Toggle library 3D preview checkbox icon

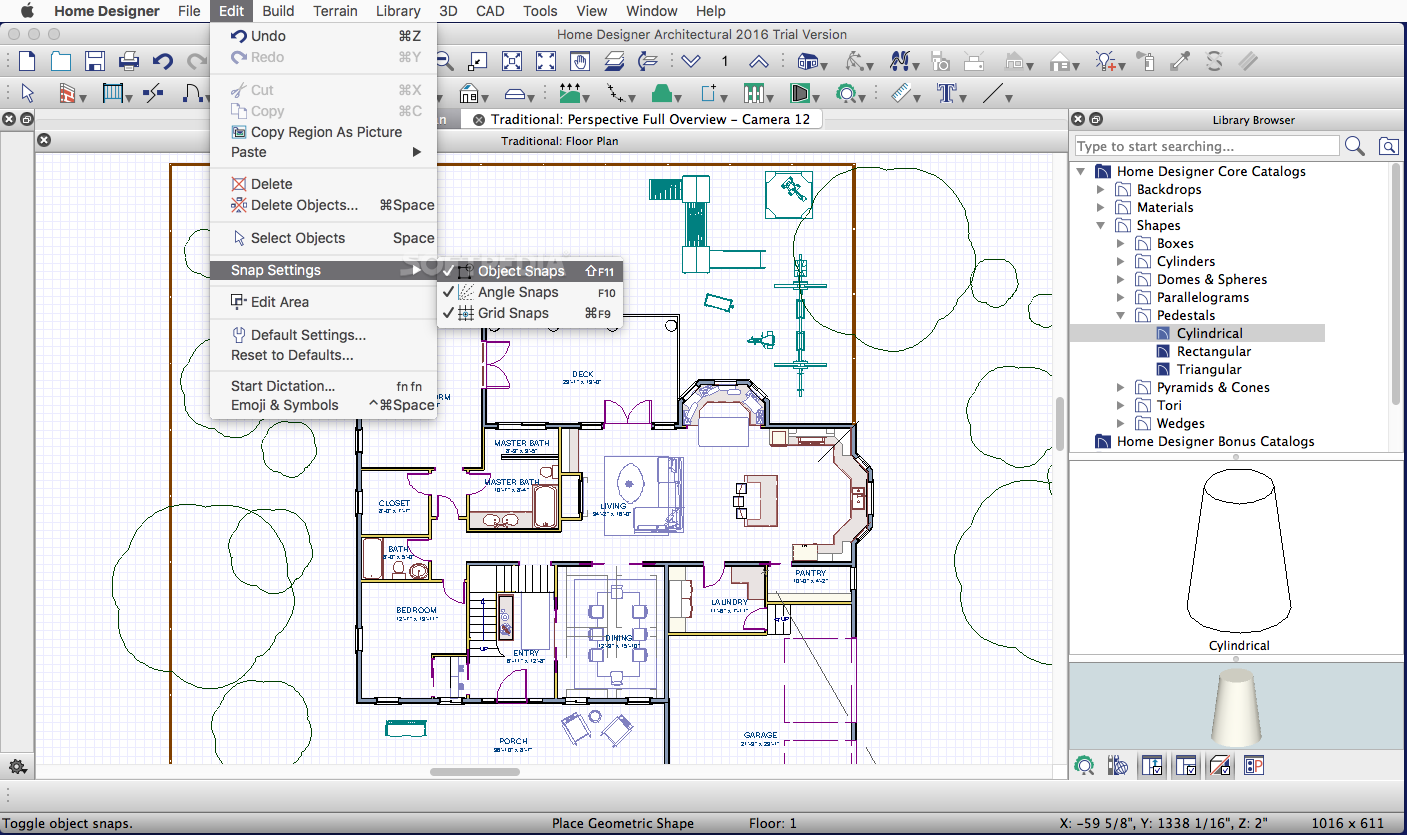click(x=1220, y=766)
